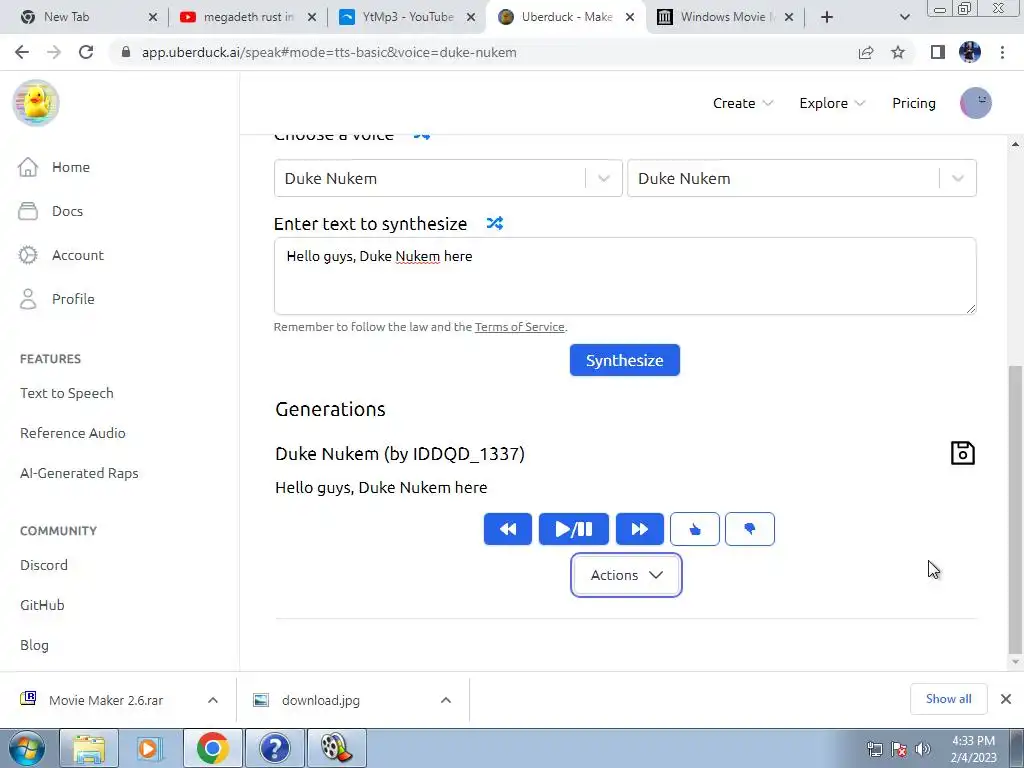Fast-forward the generated audio

tap(639, 529)
